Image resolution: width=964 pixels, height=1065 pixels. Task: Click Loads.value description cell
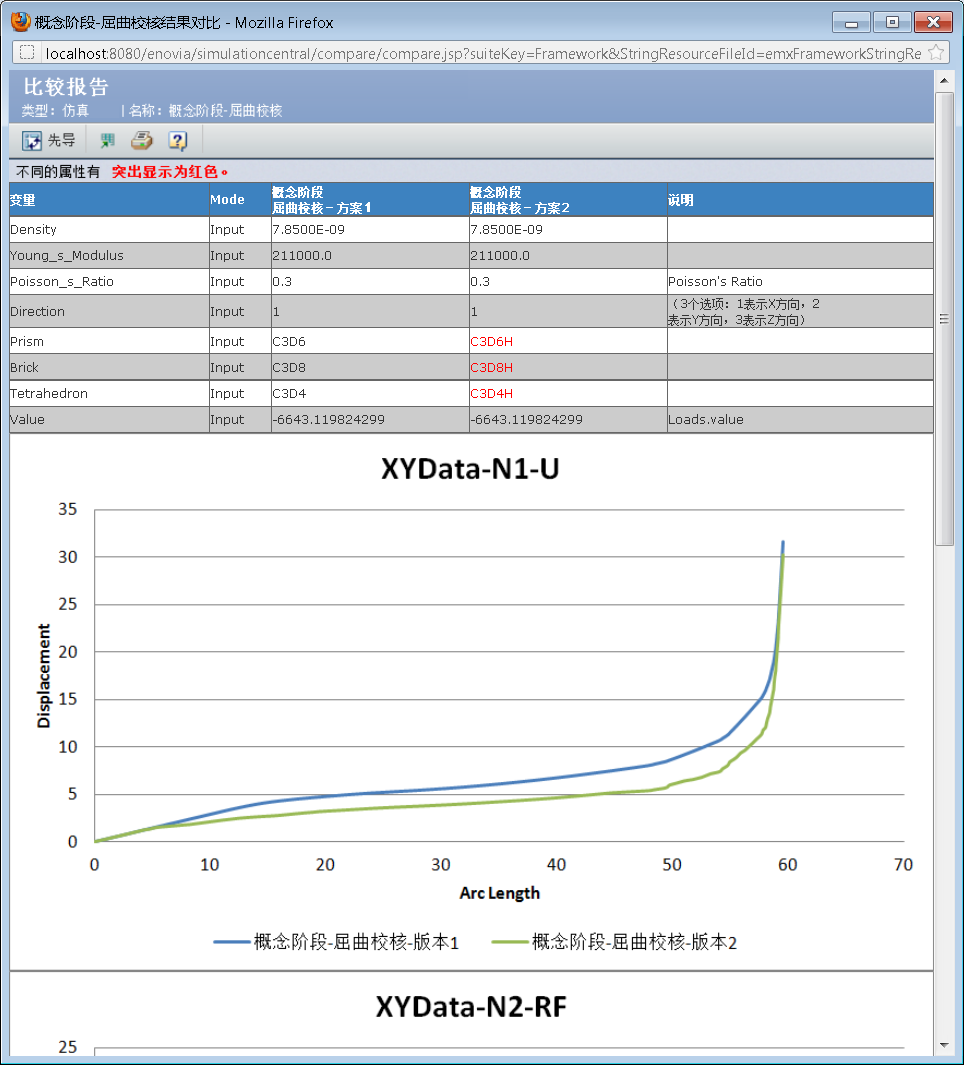[800, 419]
